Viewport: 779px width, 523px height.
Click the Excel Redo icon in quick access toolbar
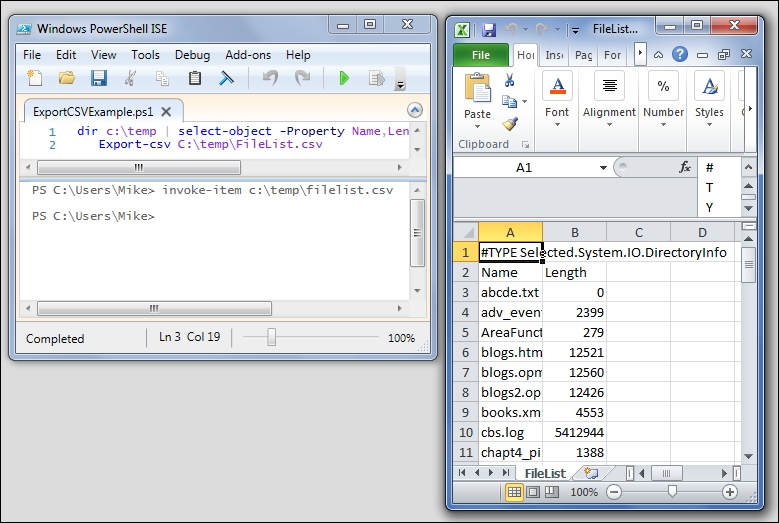pyautogui.click(x=542, y=30)
